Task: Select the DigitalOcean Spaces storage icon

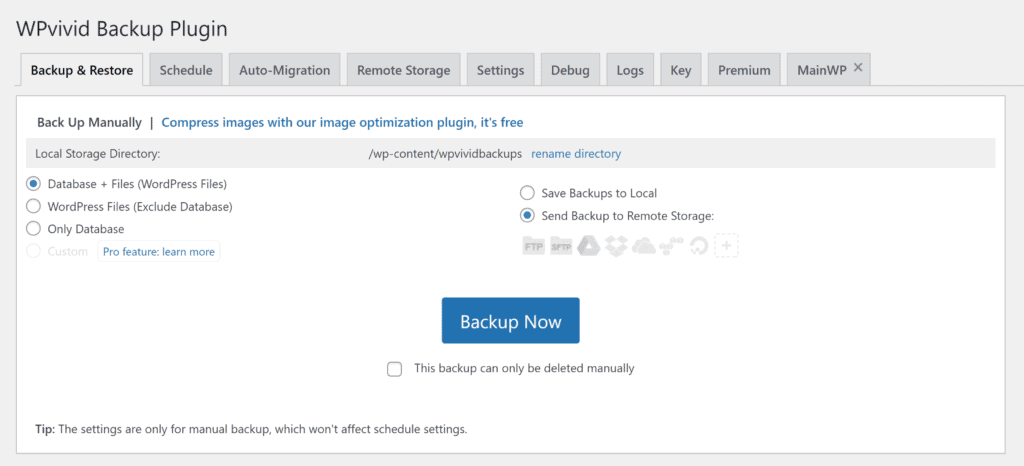Action: [699, 247]
